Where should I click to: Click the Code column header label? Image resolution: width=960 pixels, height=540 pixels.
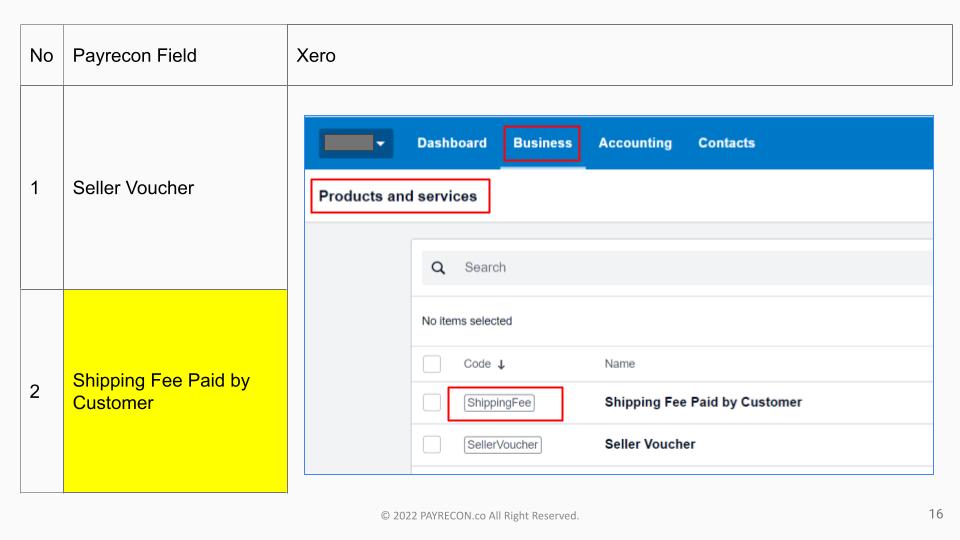(477, 364)
